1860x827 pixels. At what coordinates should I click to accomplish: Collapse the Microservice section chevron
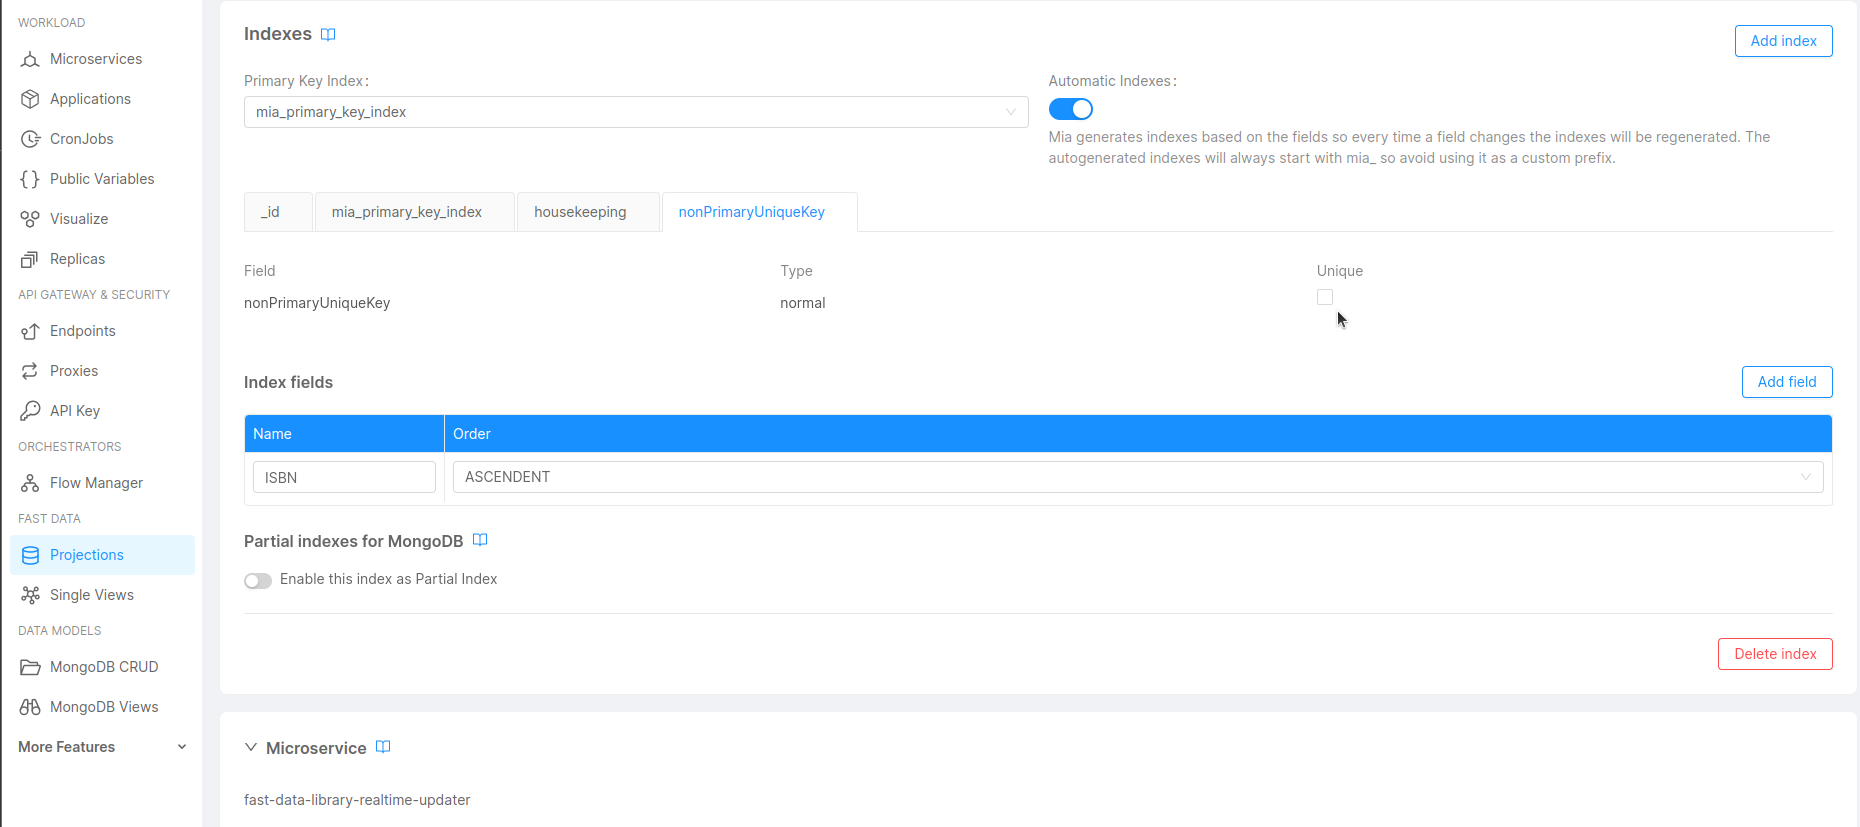point(251,747)
